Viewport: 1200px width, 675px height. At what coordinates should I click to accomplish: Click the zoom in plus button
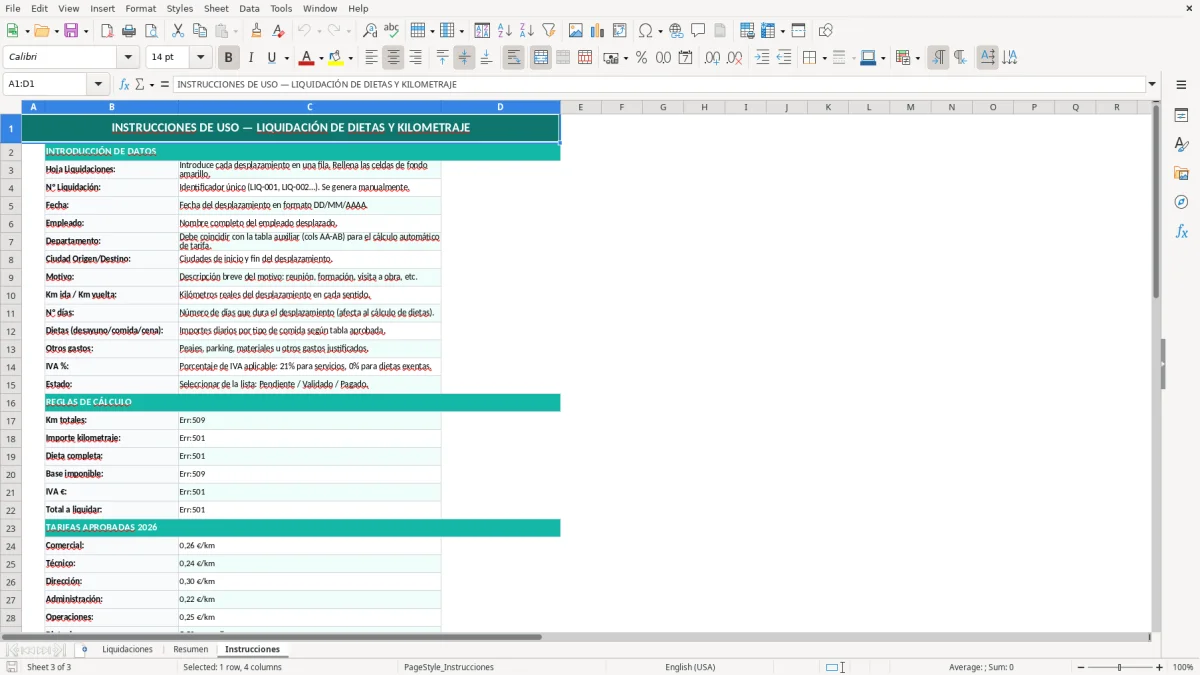coord(1159,667)
